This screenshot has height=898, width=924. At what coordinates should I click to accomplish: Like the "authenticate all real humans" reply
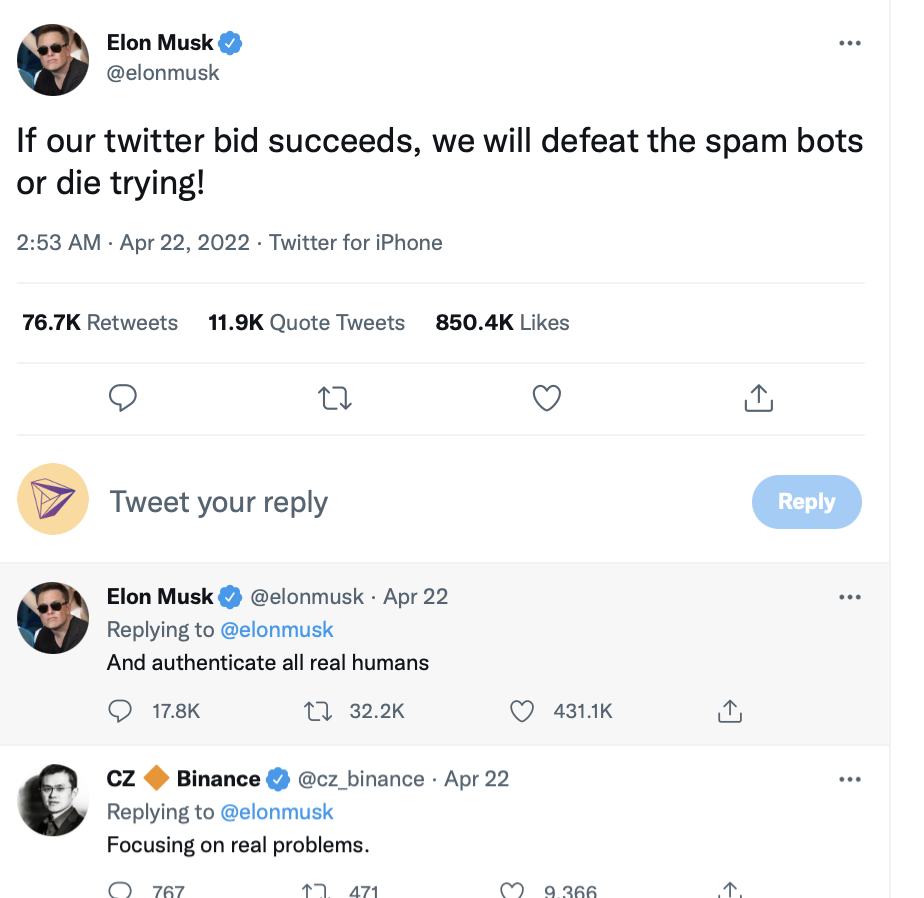522,711
